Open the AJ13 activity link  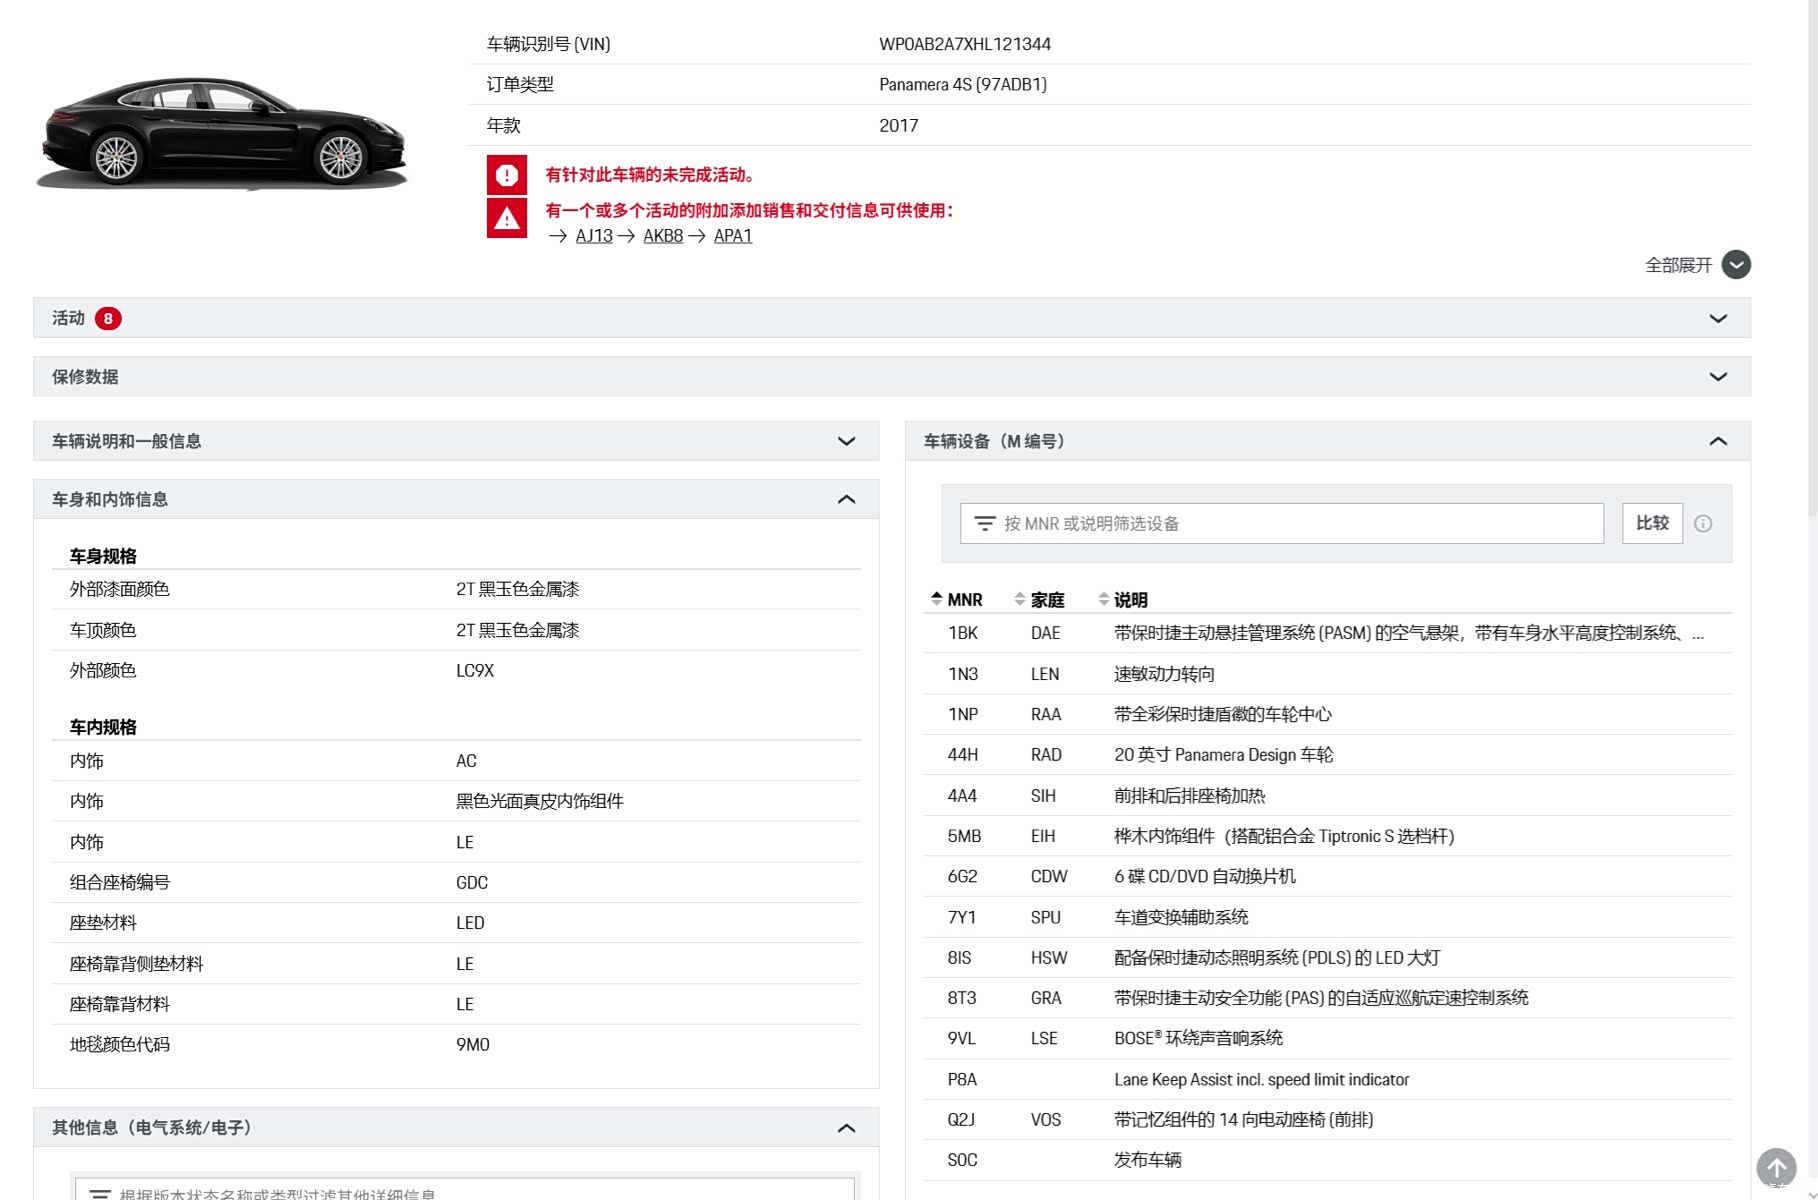click(x=594, y=236)
